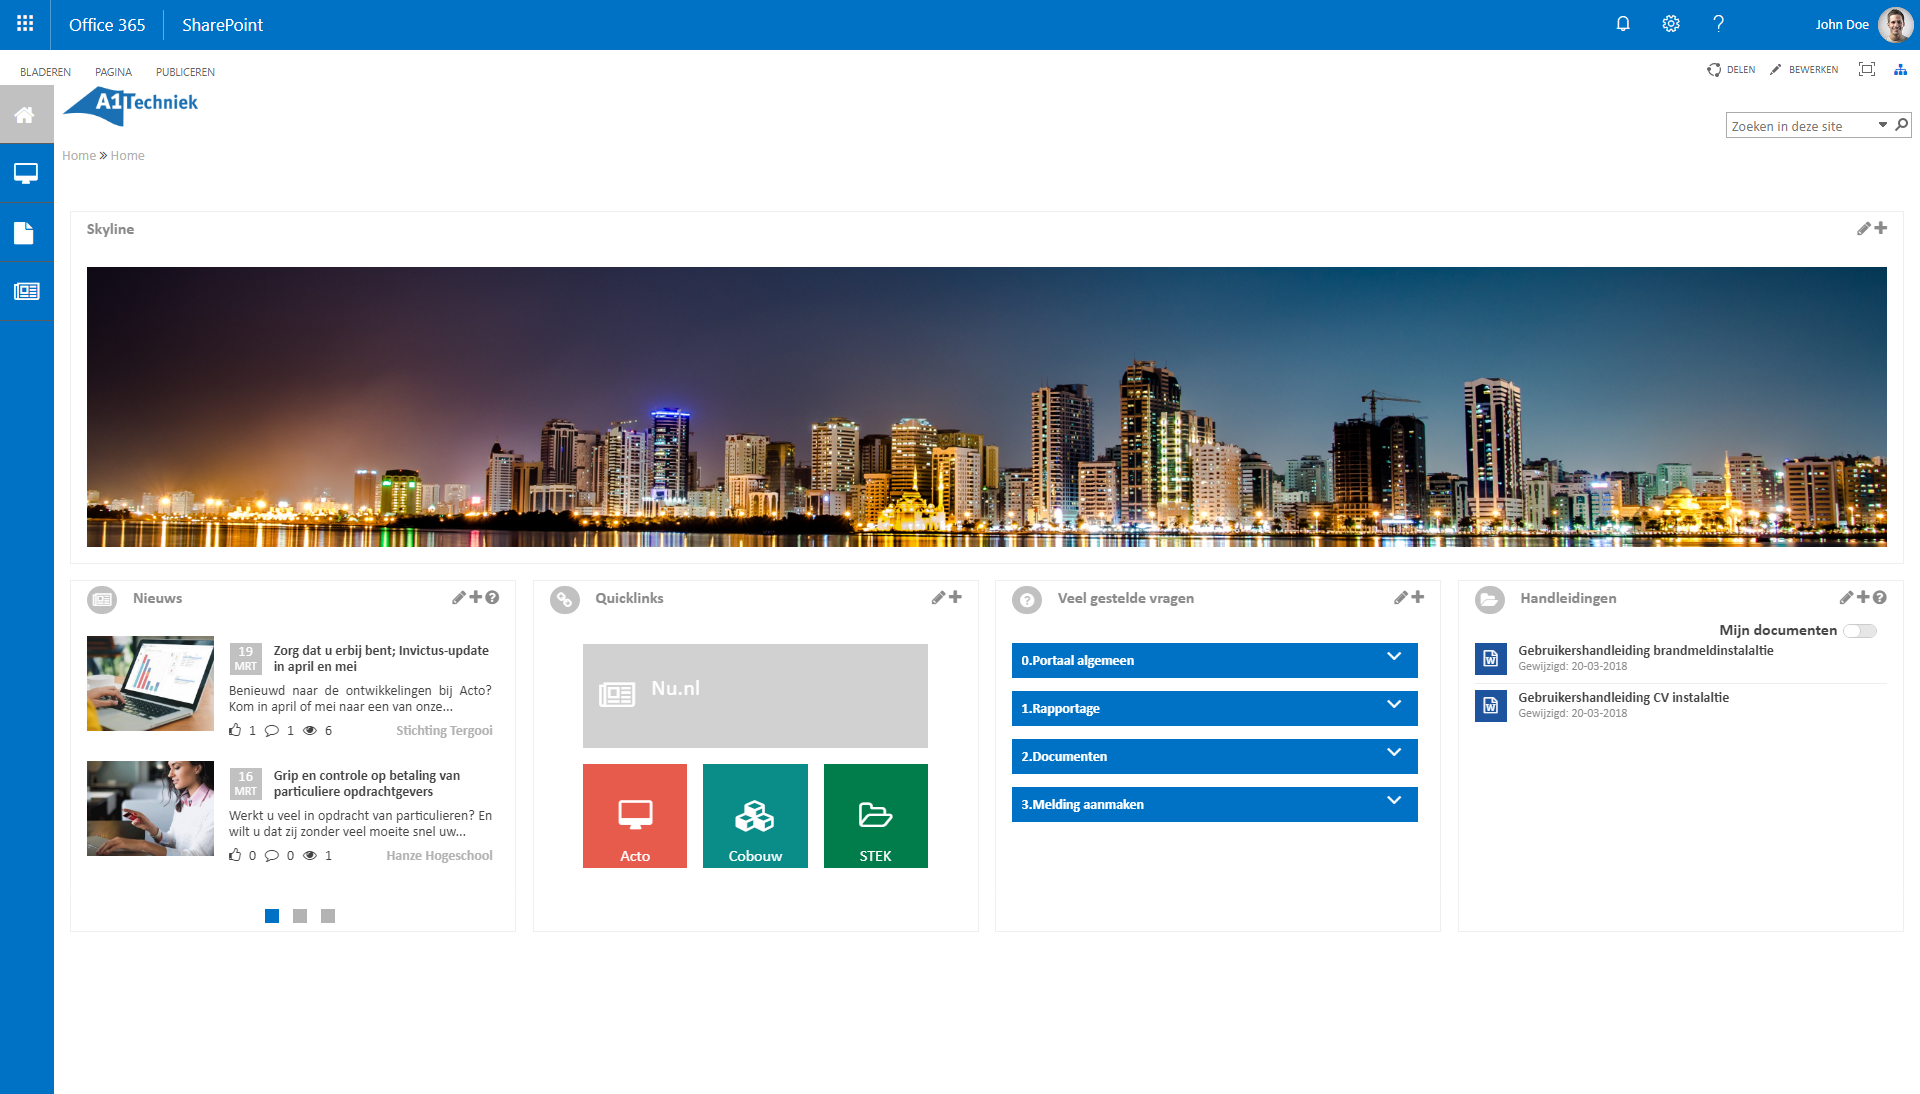Add a question with plus icon
This screenshot has height=1094, width=1920.
(x=1418, y=597)
